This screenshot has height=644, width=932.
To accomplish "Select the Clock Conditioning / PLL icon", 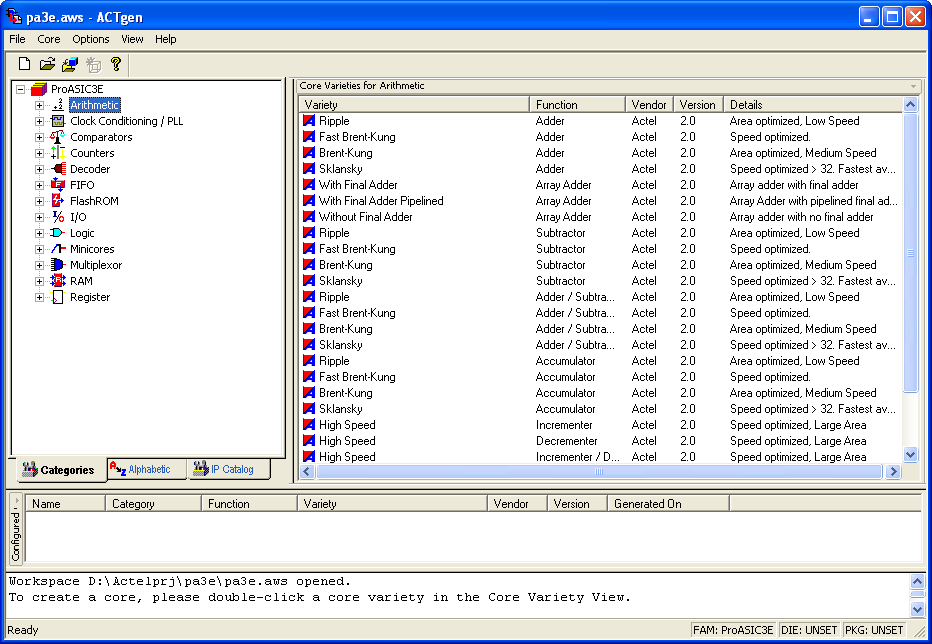I will pyautogui.click(x=58, y=121).
